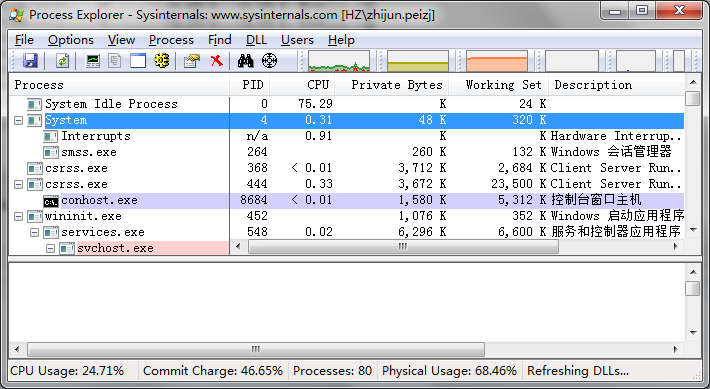
Task: Click the conhost.exe console icon
Action: pos(51,201)
